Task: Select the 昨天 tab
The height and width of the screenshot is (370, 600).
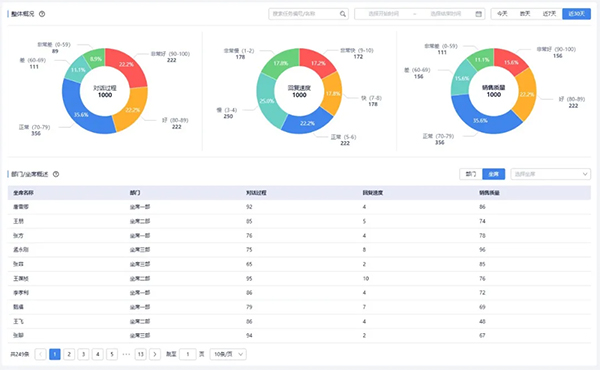Action: tap(525, 14)
